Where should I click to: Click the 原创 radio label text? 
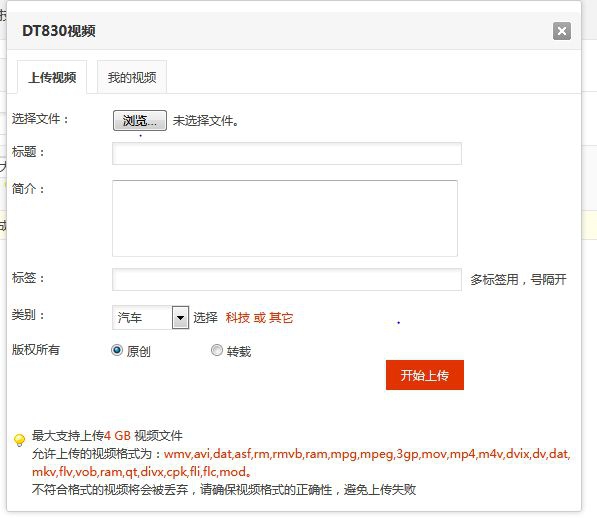click(x=138, y=351)
